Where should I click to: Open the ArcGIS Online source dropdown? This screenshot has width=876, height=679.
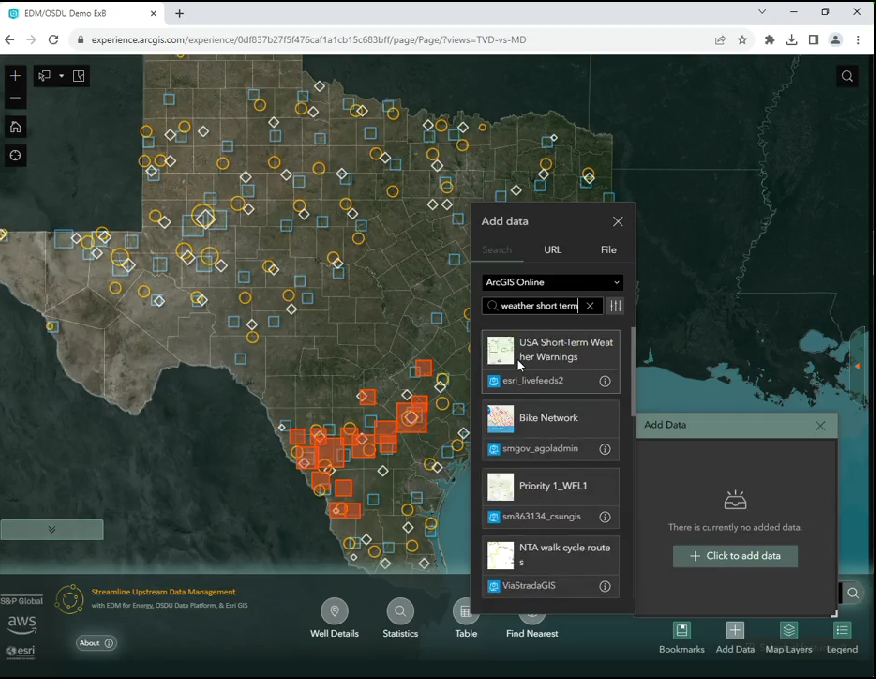click(x=552, y=283)
